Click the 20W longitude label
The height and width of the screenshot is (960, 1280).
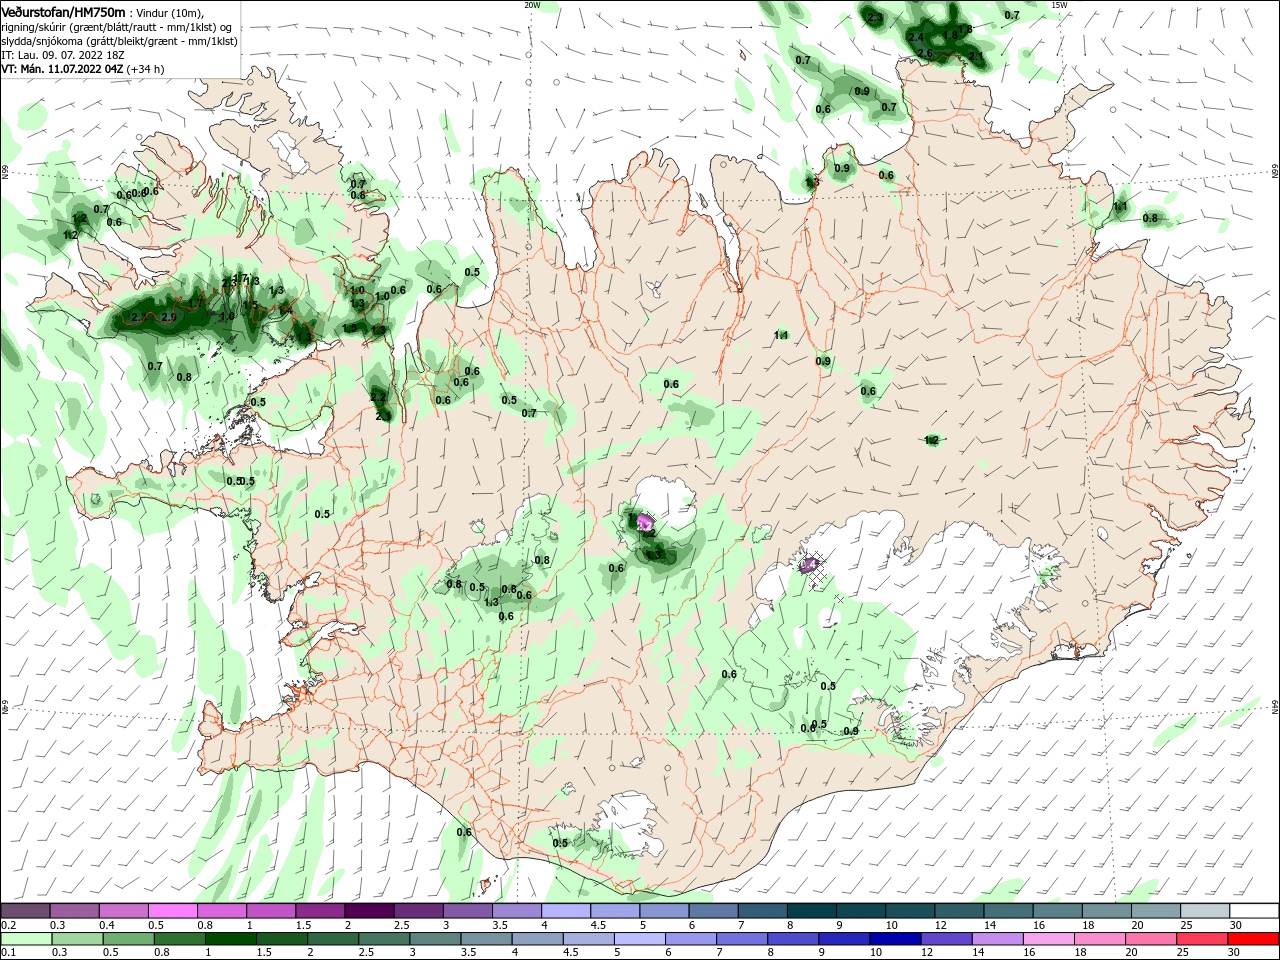click(532, 5)
